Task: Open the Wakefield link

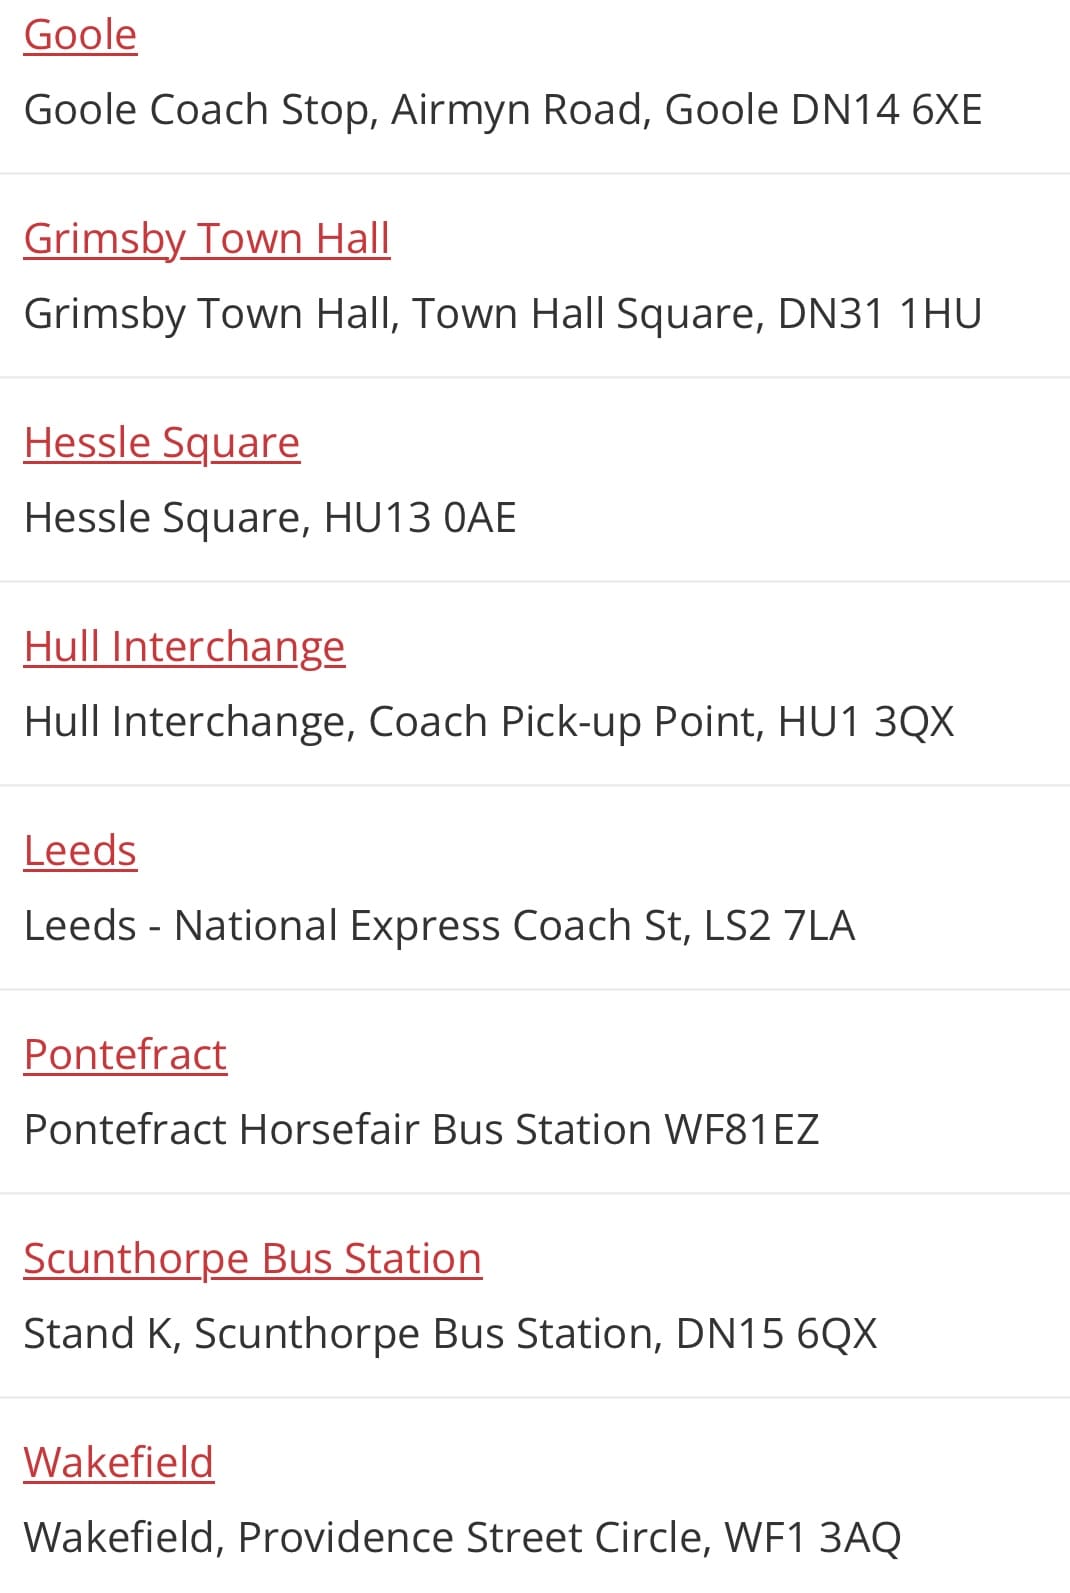Action: [x=119, y=1463]
